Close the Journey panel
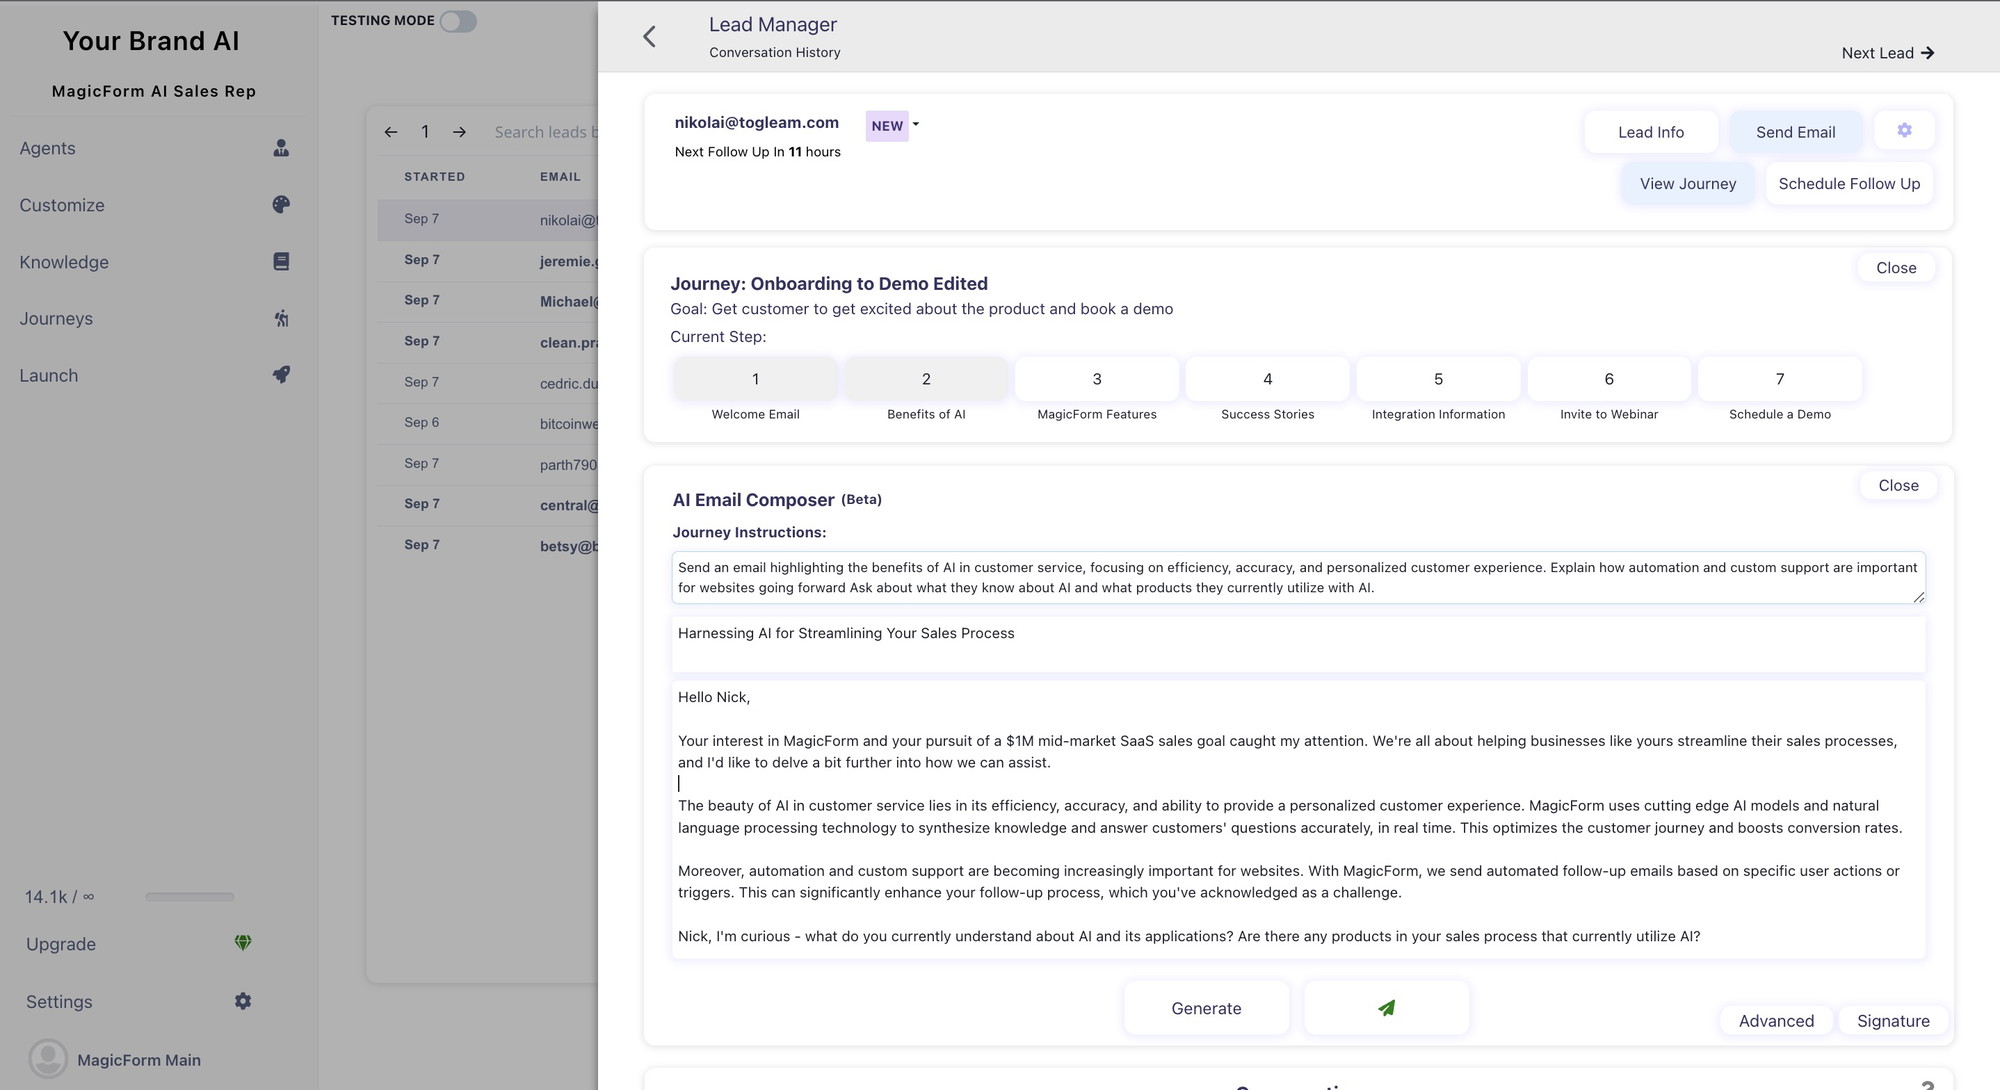 coord(1896,268)
